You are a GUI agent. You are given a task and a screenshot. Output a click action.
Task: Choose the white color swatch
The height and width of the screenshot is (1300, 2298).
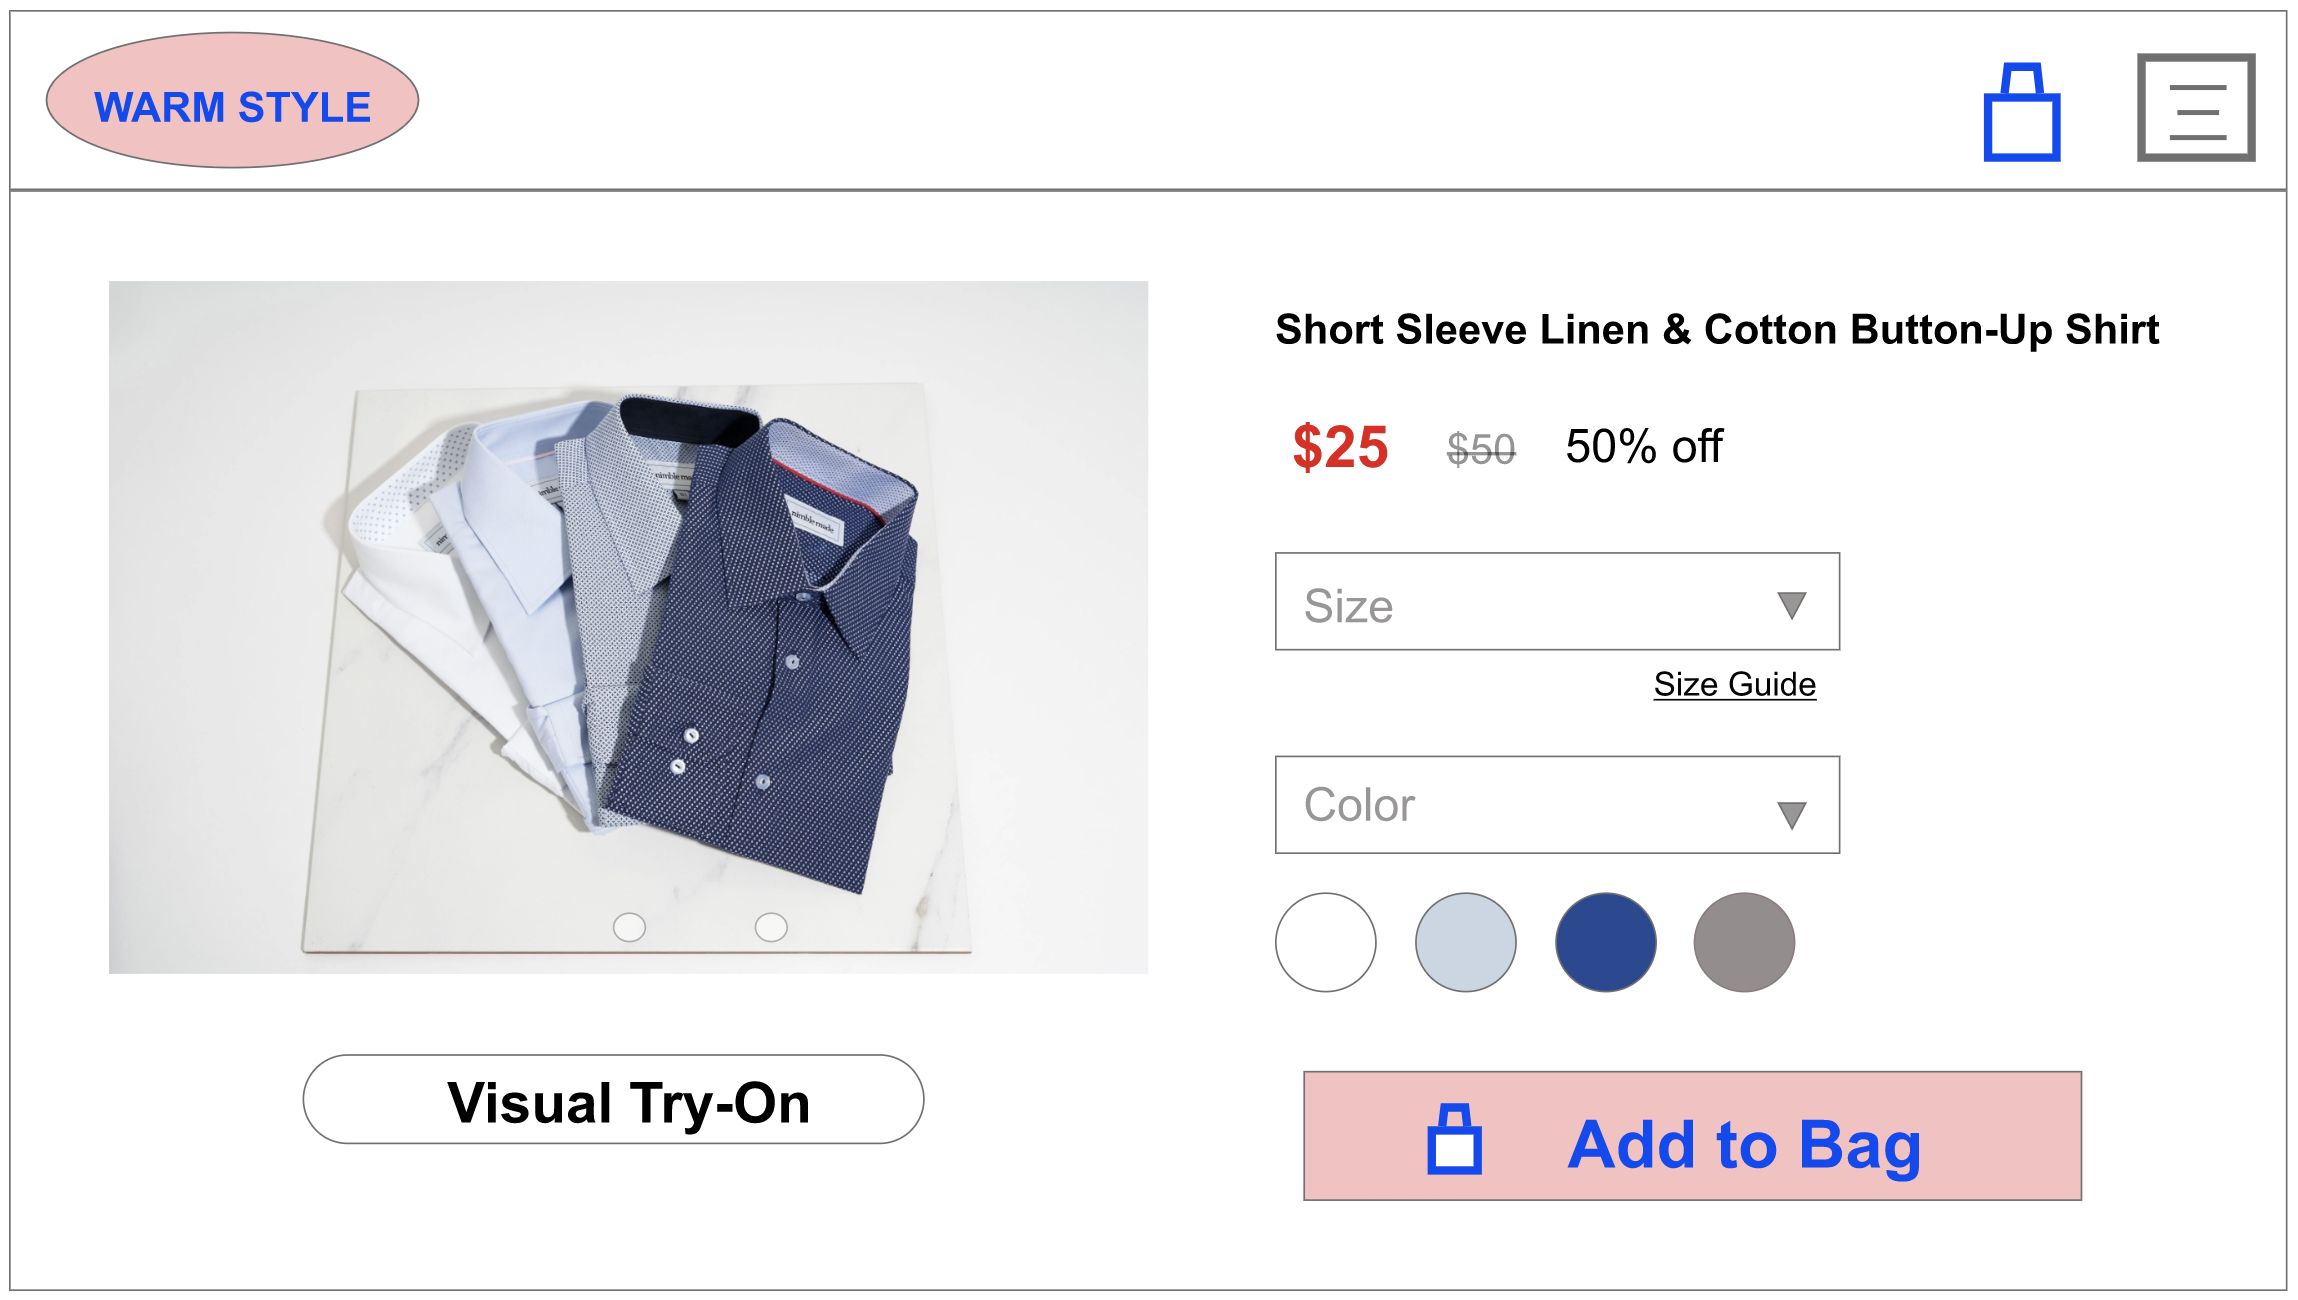click(1325, 942)
